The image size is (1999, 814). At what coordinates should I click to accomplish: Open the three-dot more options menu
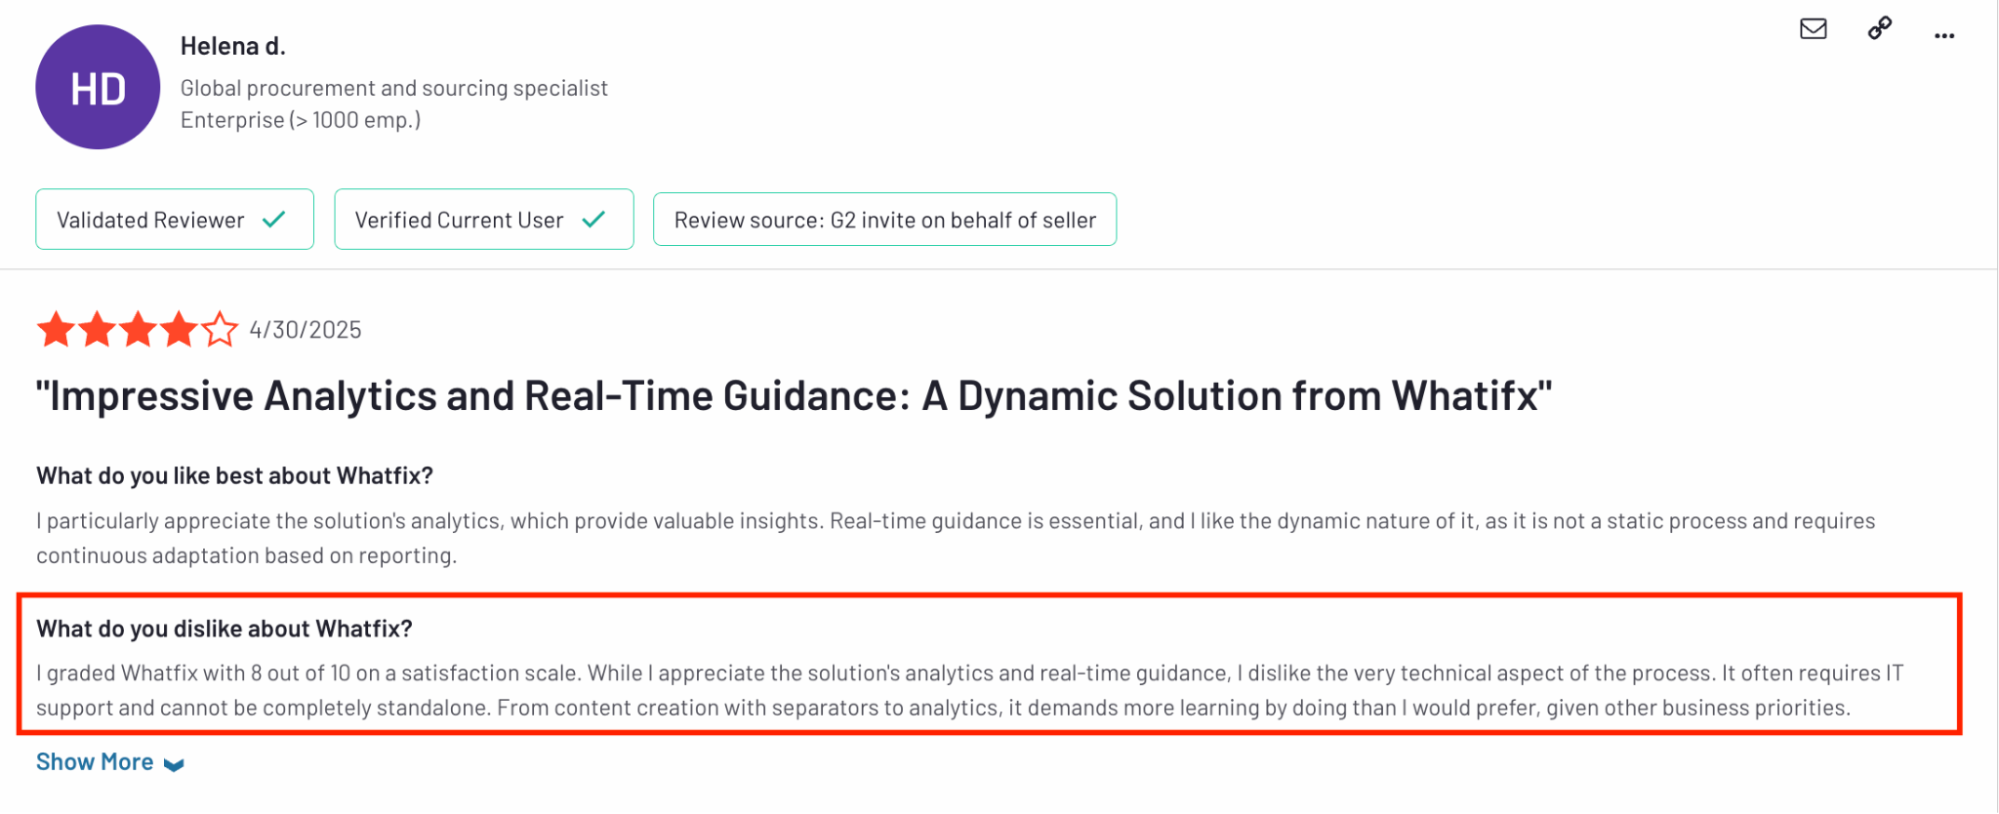pyautogui.click(x=1944, y=36)
